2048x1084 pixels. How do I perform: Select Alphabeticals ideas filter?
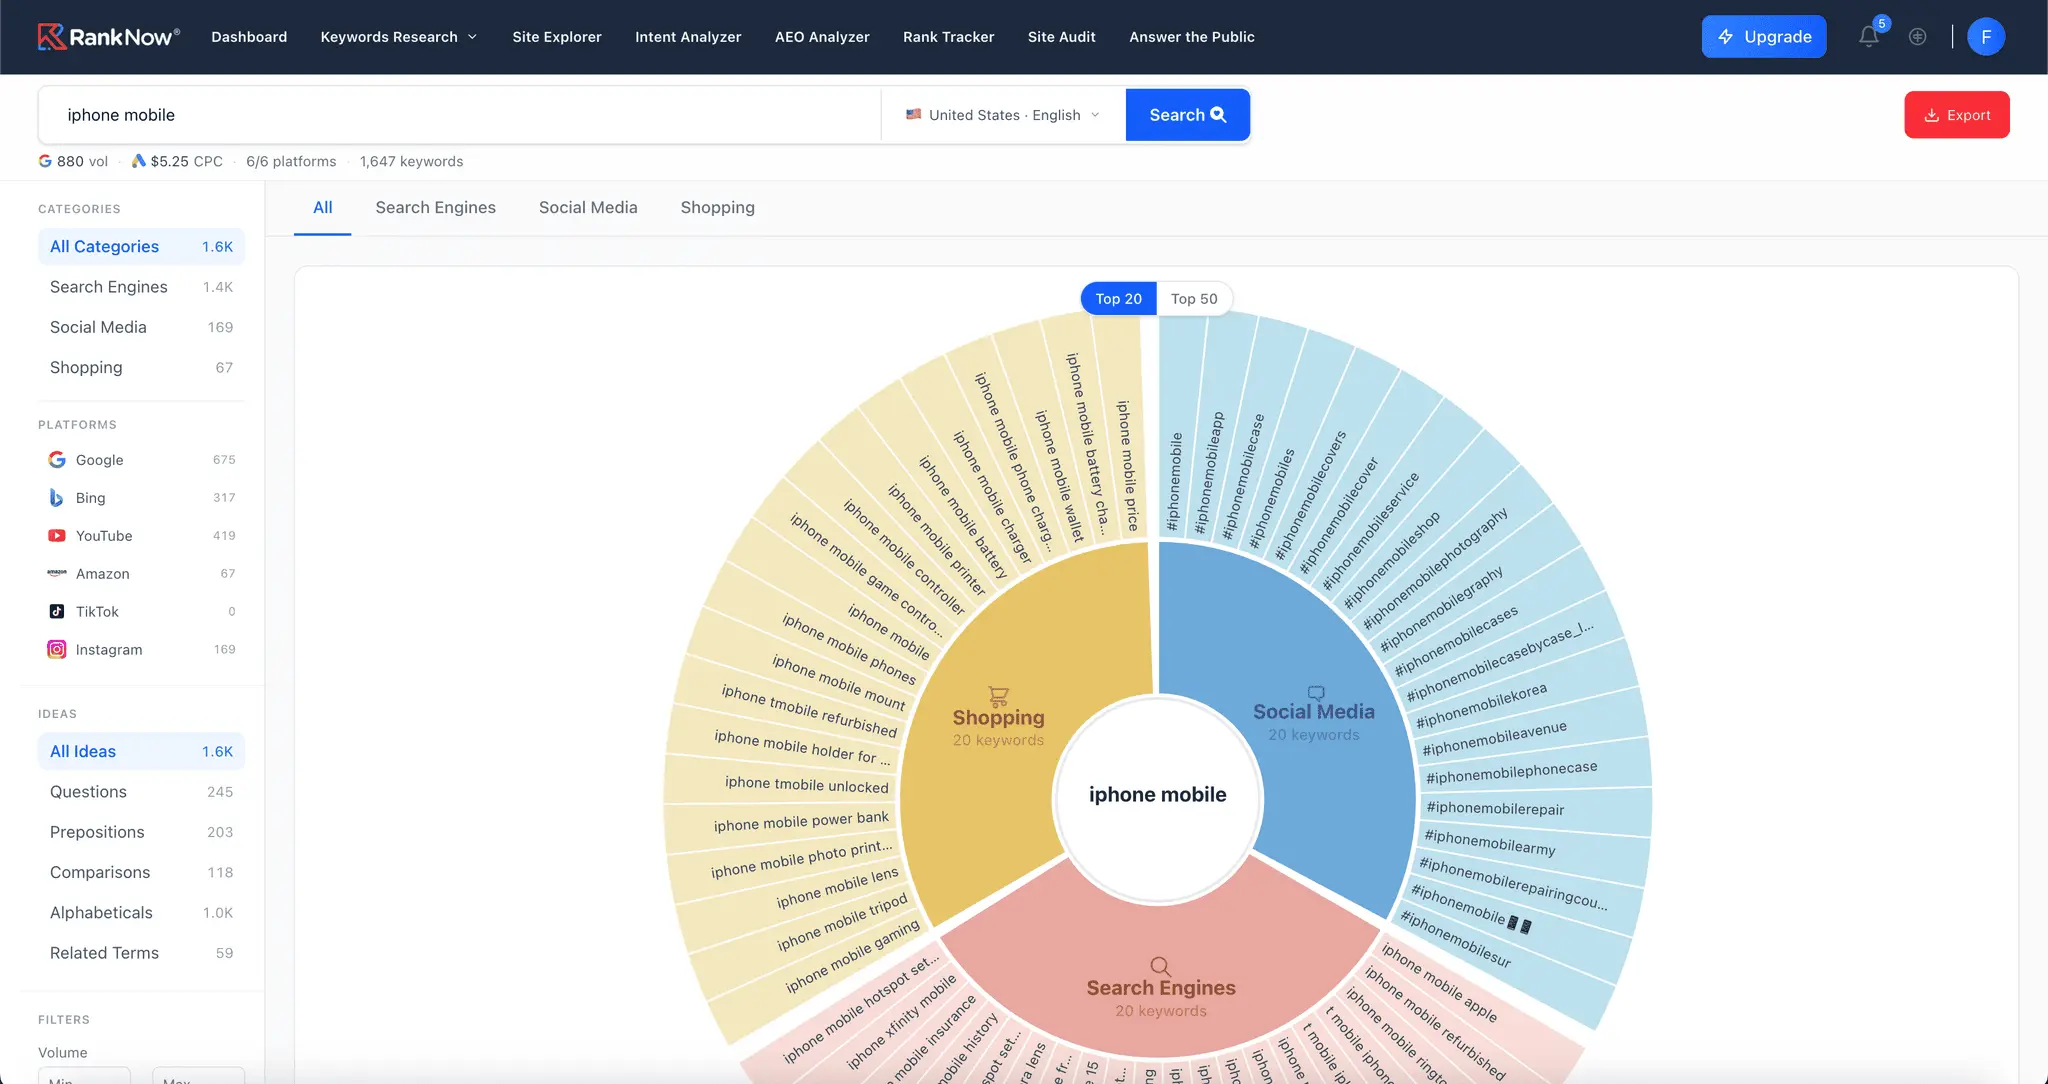click(141, 913)
